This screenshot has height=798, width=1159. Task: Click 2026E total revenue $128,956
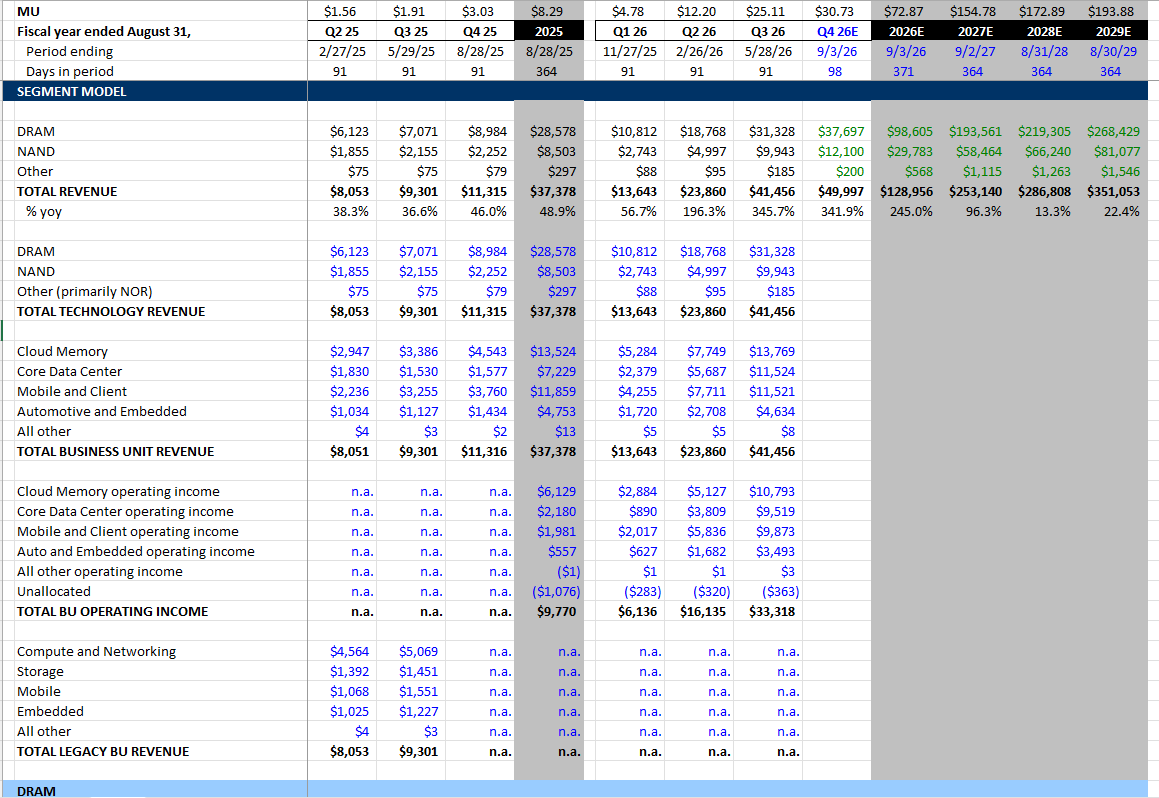click(906, 191)
